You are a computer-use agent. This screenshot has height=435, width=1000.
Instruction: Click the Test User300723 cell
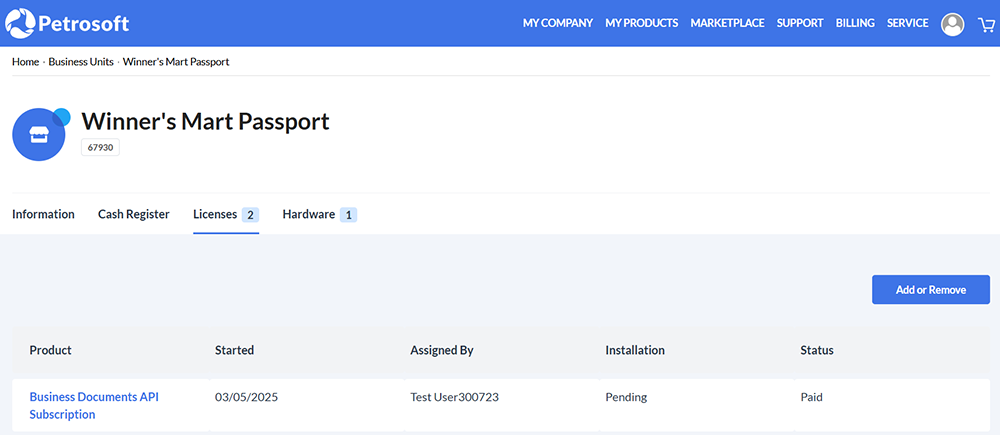455,397
